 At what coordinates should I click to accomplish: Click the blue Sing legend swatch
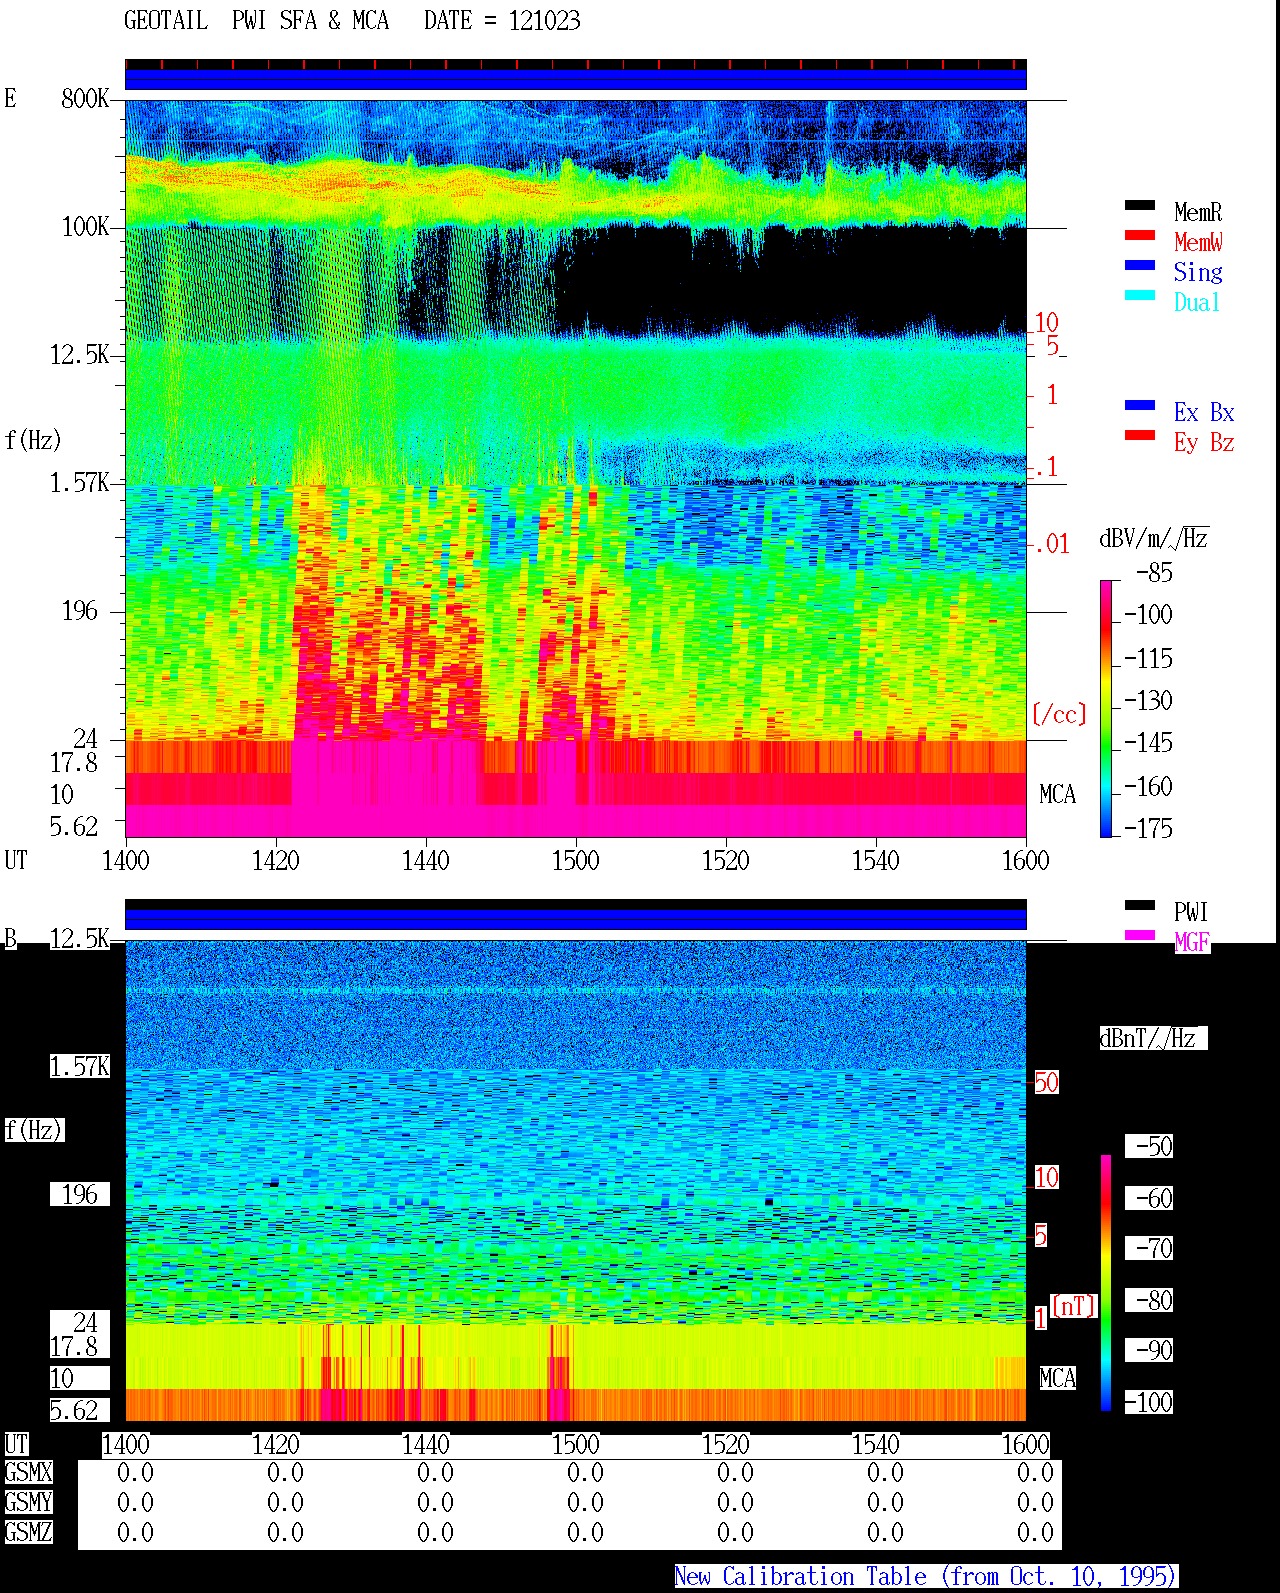click(x=1140, y=265)
